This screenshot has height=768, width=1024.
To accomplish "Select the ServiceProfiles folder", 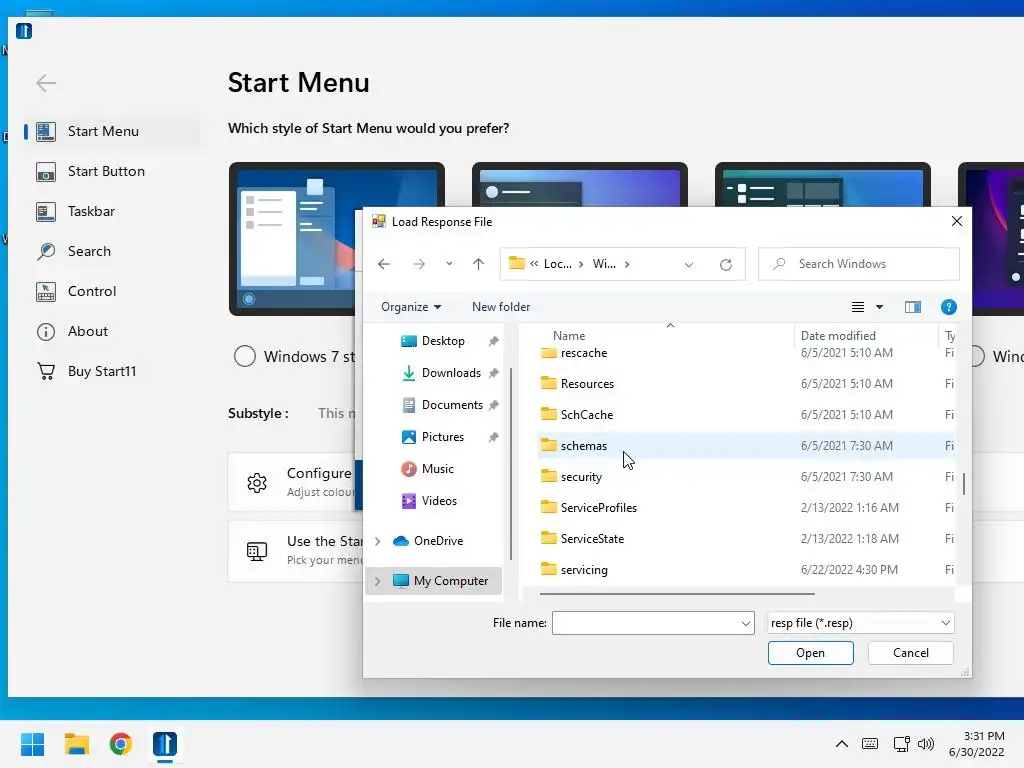I will (744, 507).
